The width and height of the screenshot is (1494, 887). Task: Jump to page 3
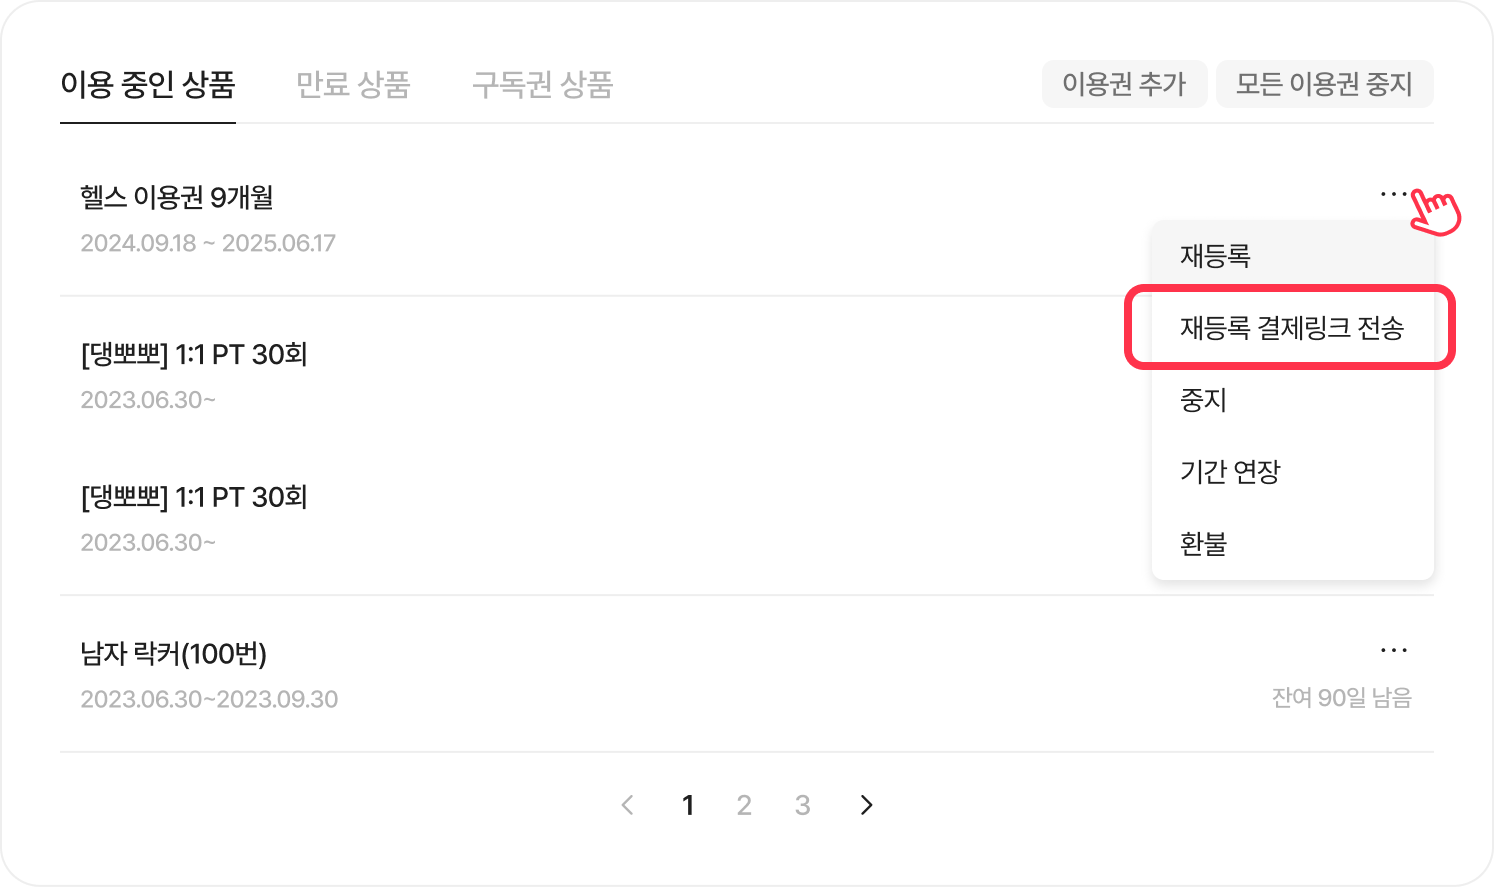[x=802, y=805]
